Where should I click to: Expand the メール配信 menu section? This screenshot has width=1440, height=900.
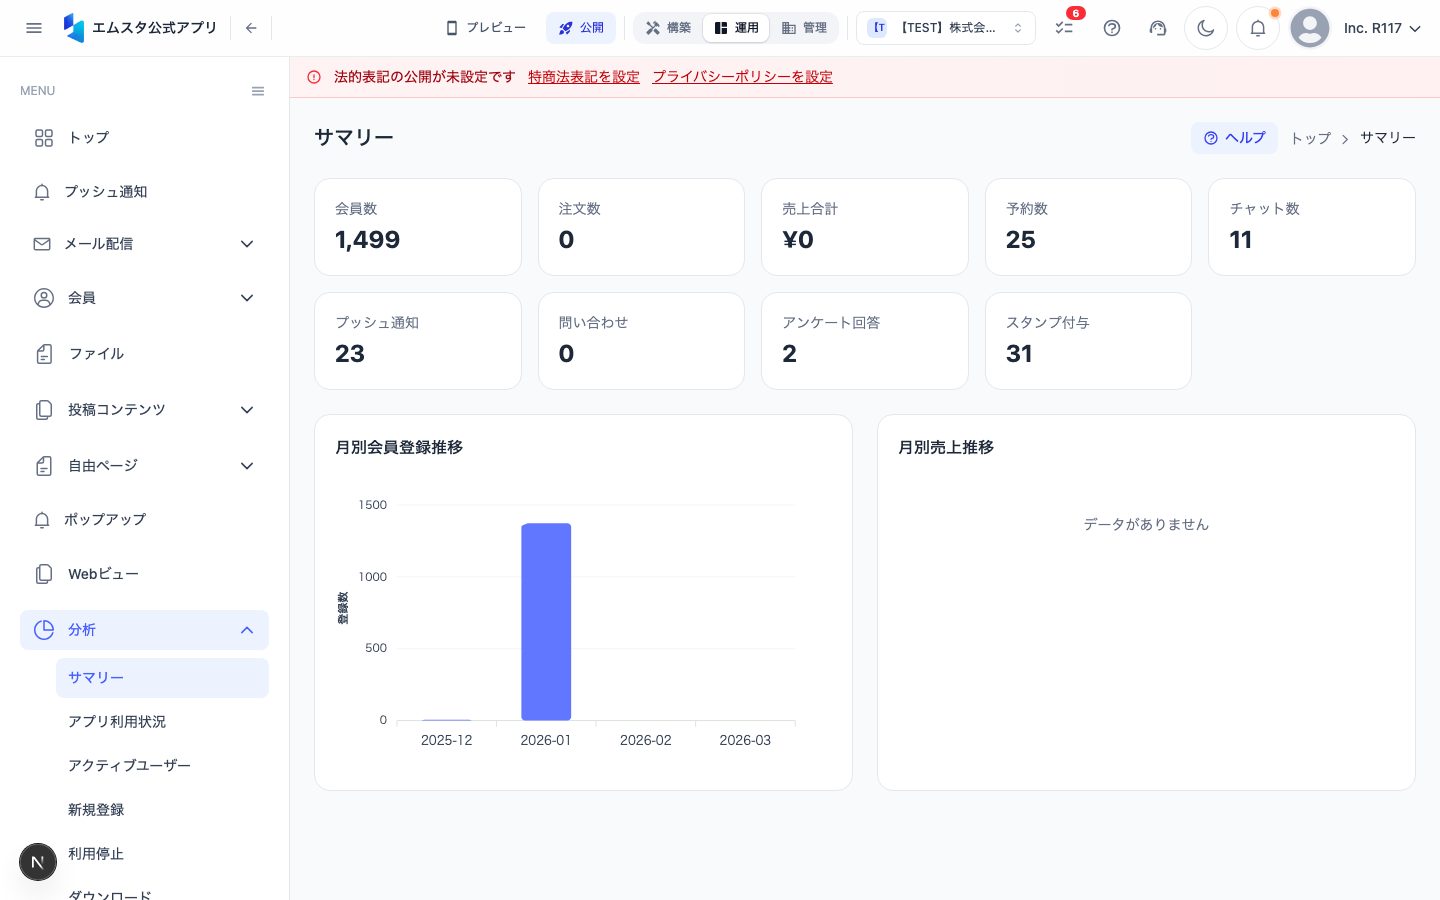144,244
